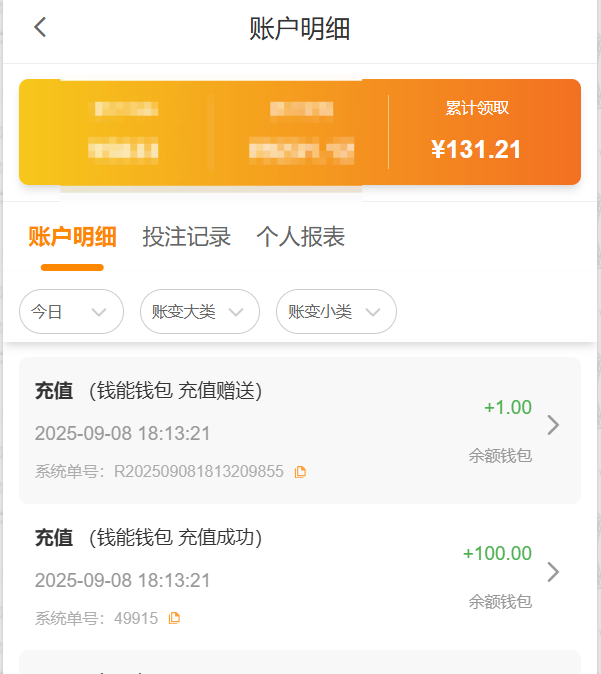Click 余额钱包 label under +100.00
The height and width of the screenshot is (674, 601).
point(500,601)
